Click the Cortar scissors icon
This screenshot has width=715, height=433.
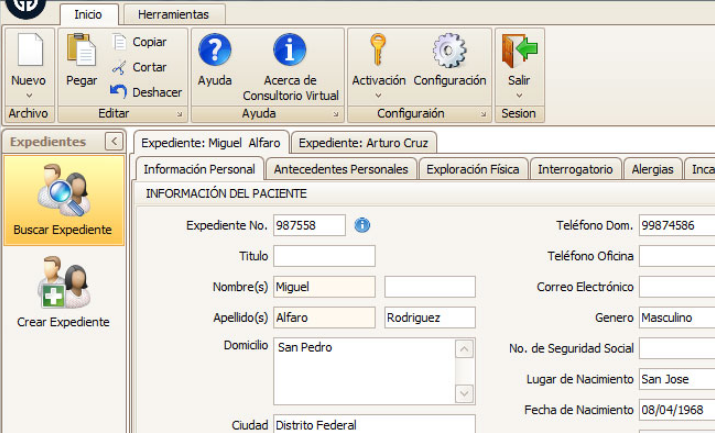(x=120, y=67)
